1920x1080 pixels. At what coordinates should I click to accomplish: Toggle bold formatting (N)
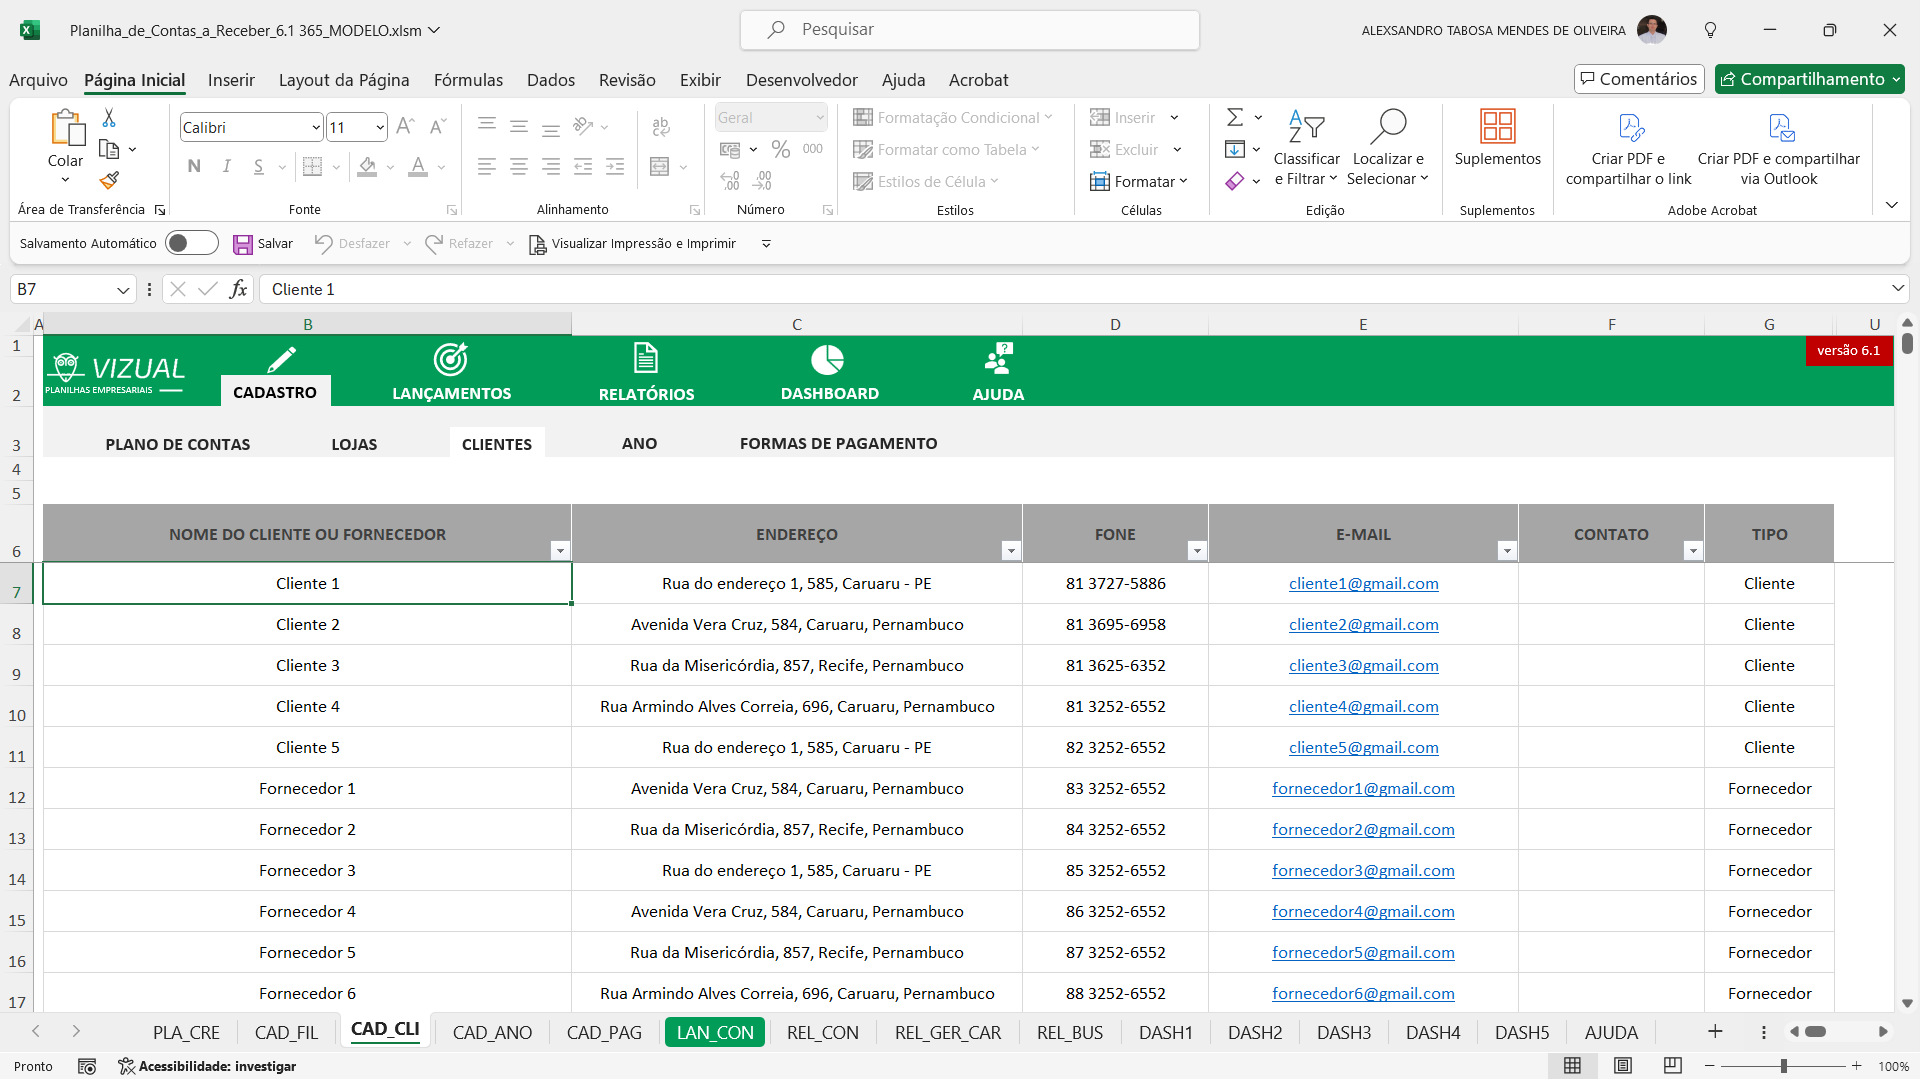(x=194, y=166)
